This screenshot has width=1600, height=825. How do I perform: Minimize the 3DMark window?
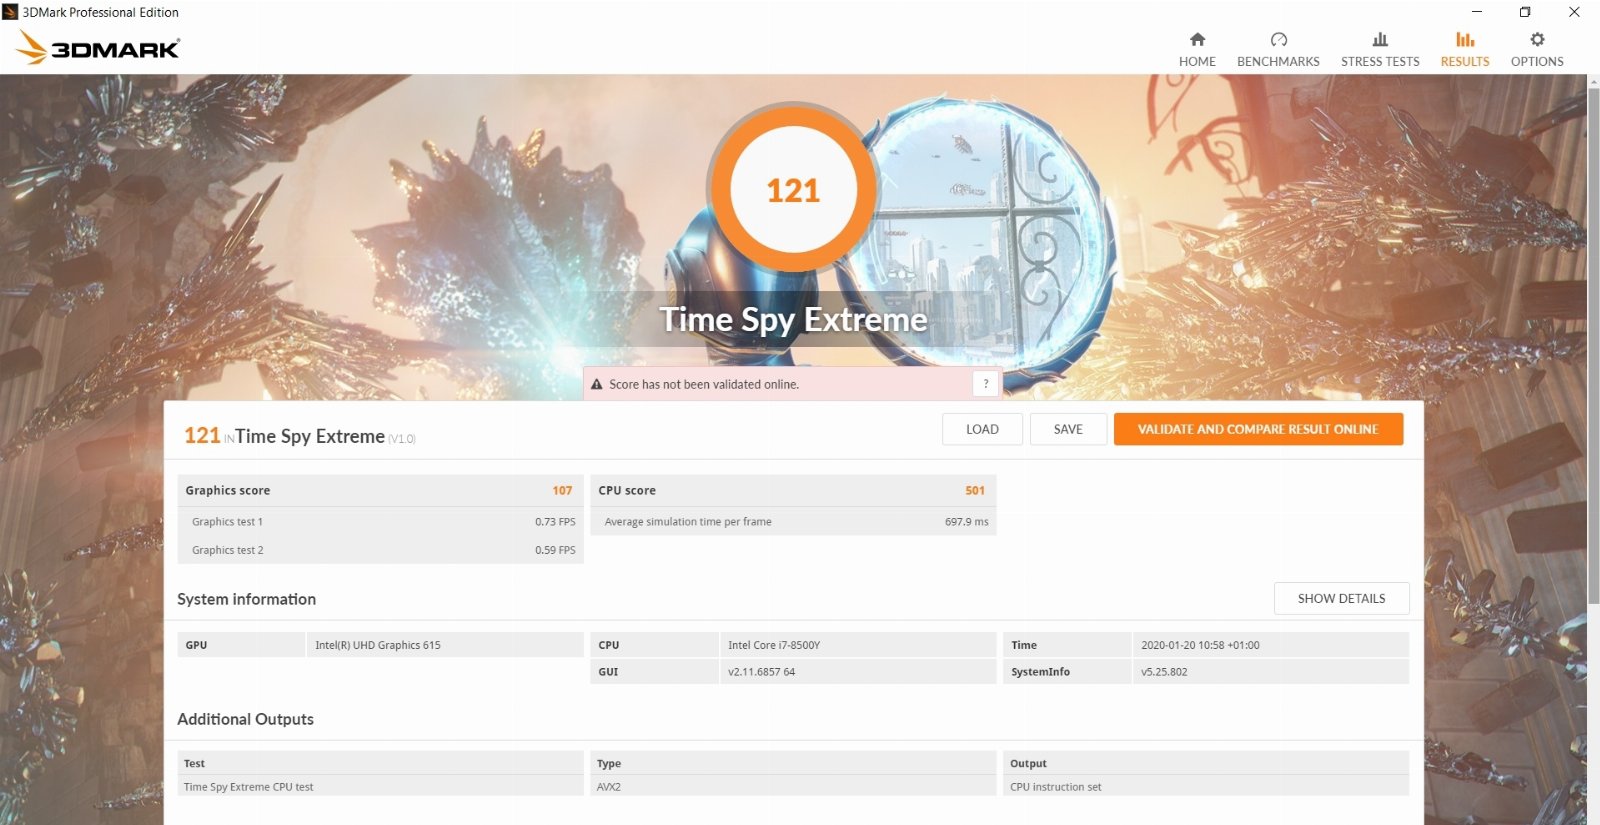pyautogui.click(x=1477, y=12)
